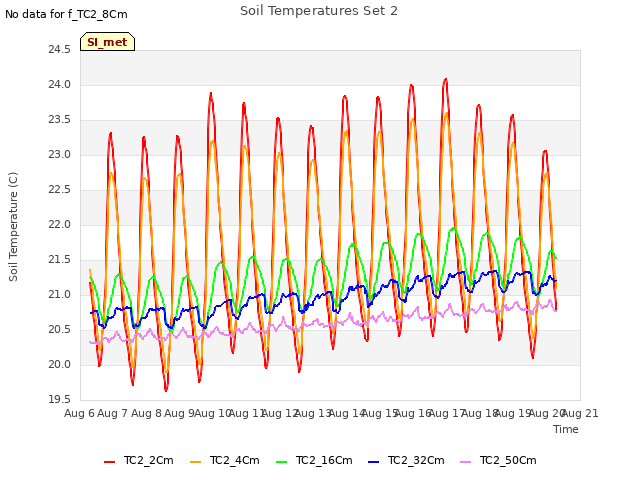Click the 22.0 y-axis tick label

tap(60, 224)
